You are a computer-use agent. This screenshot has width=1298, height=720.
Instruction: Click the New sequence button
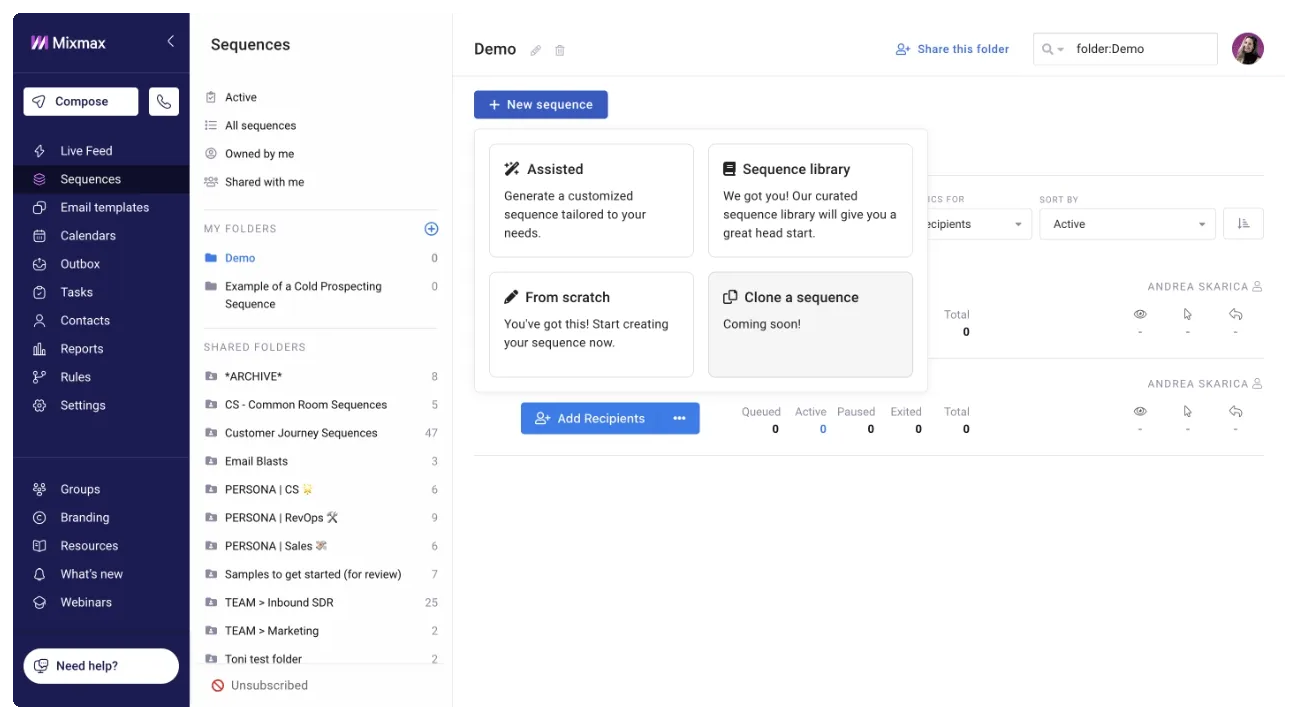(541, 105)
